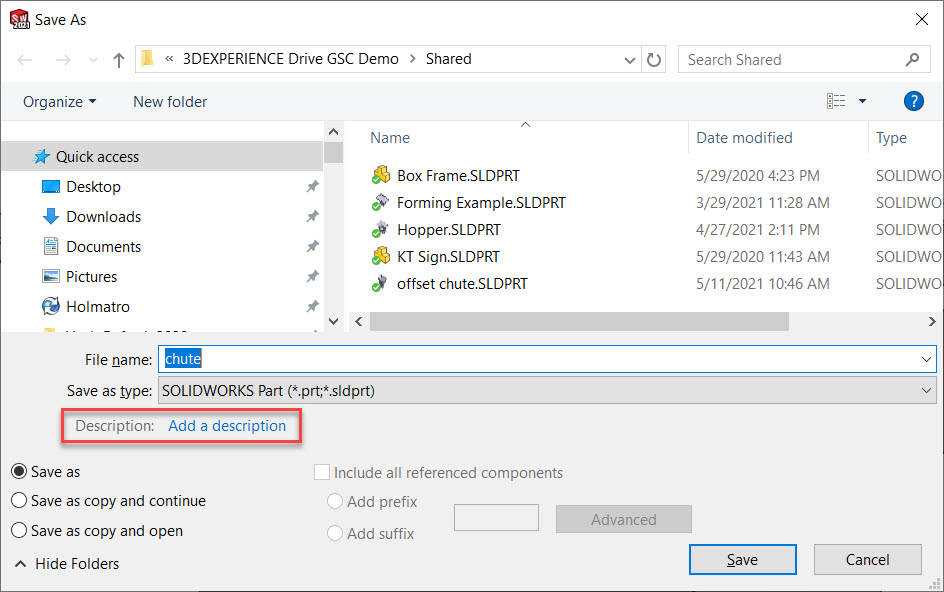Unpin Downloads using its pin icon
This screenshot has height=592, width=944.
pyautogui.click(x=312, y=216)
